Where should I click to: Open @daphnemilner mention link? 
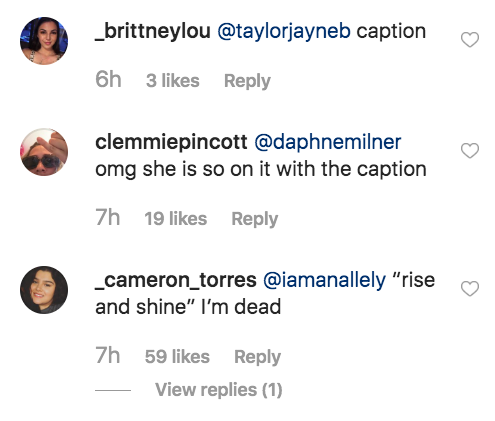[x=328, y=142]
